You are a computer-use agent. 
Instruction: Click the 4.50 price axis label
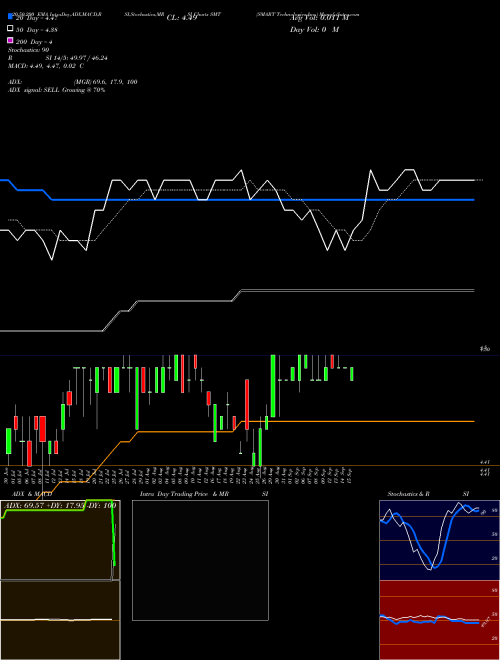coord(485,349)
